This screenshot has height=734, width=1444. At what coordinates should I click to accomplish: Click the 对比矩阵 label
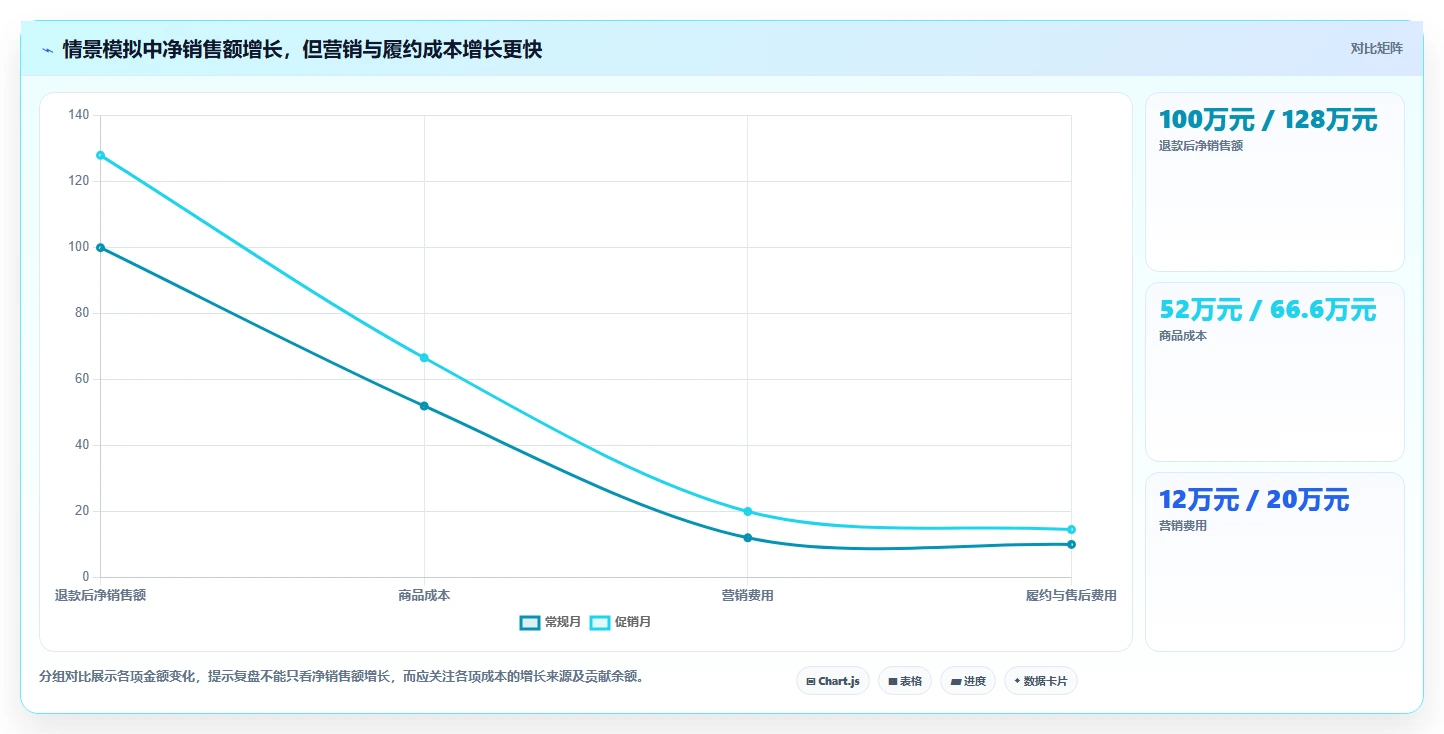(x=1377, y=49)
